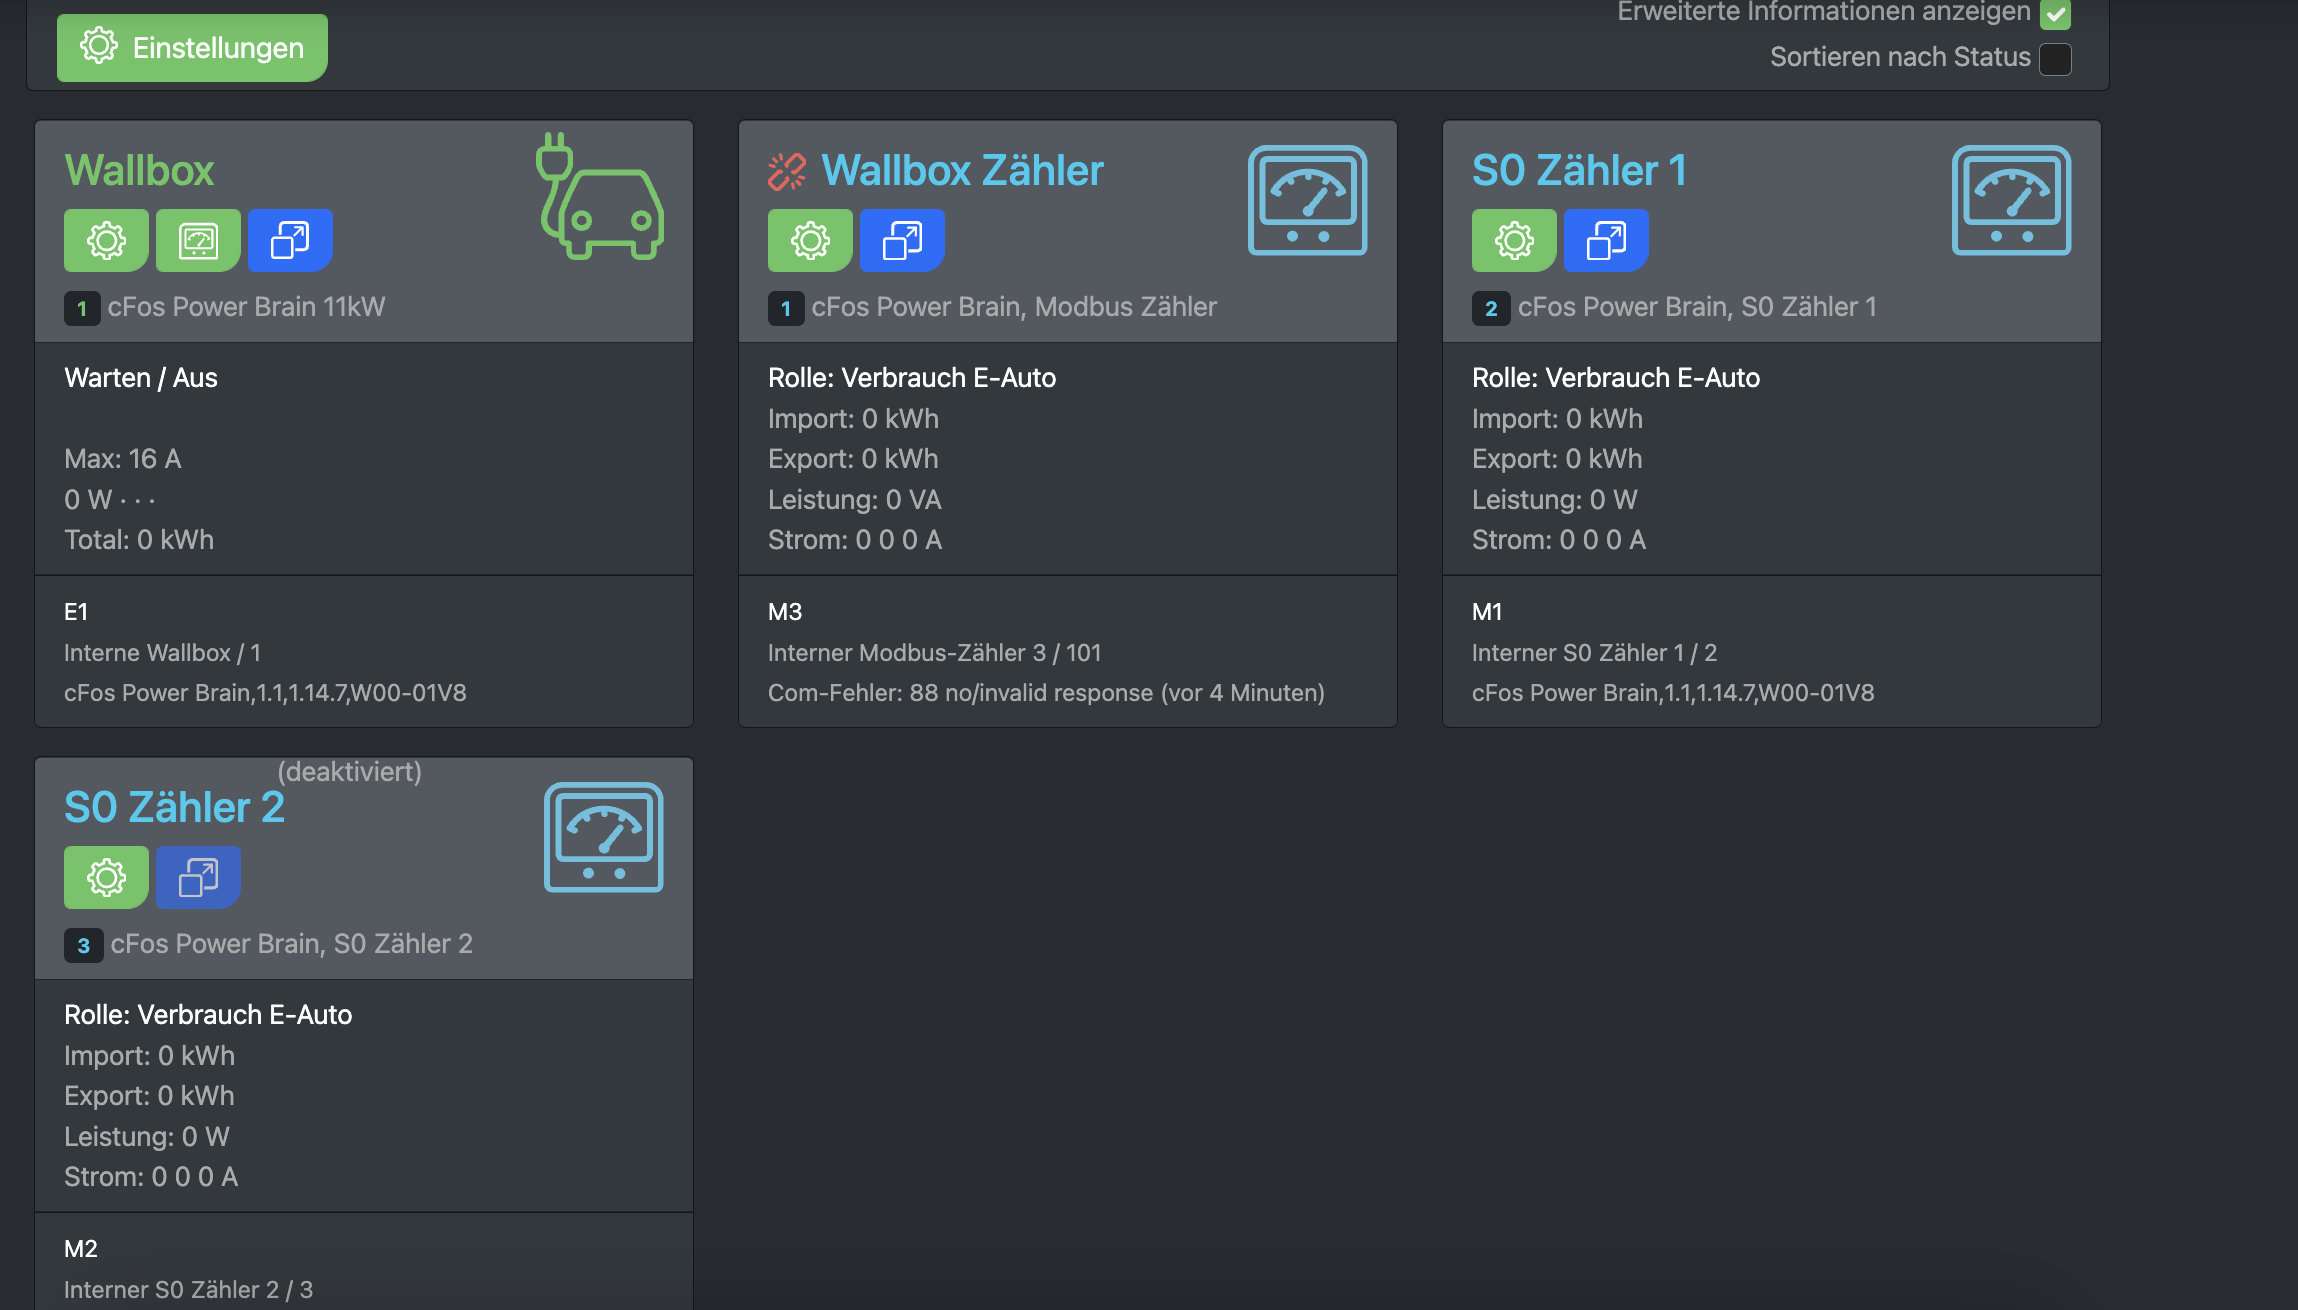
Task: Click Wallbox Zähler gauge meter icon
Action: coord(1307,200)
